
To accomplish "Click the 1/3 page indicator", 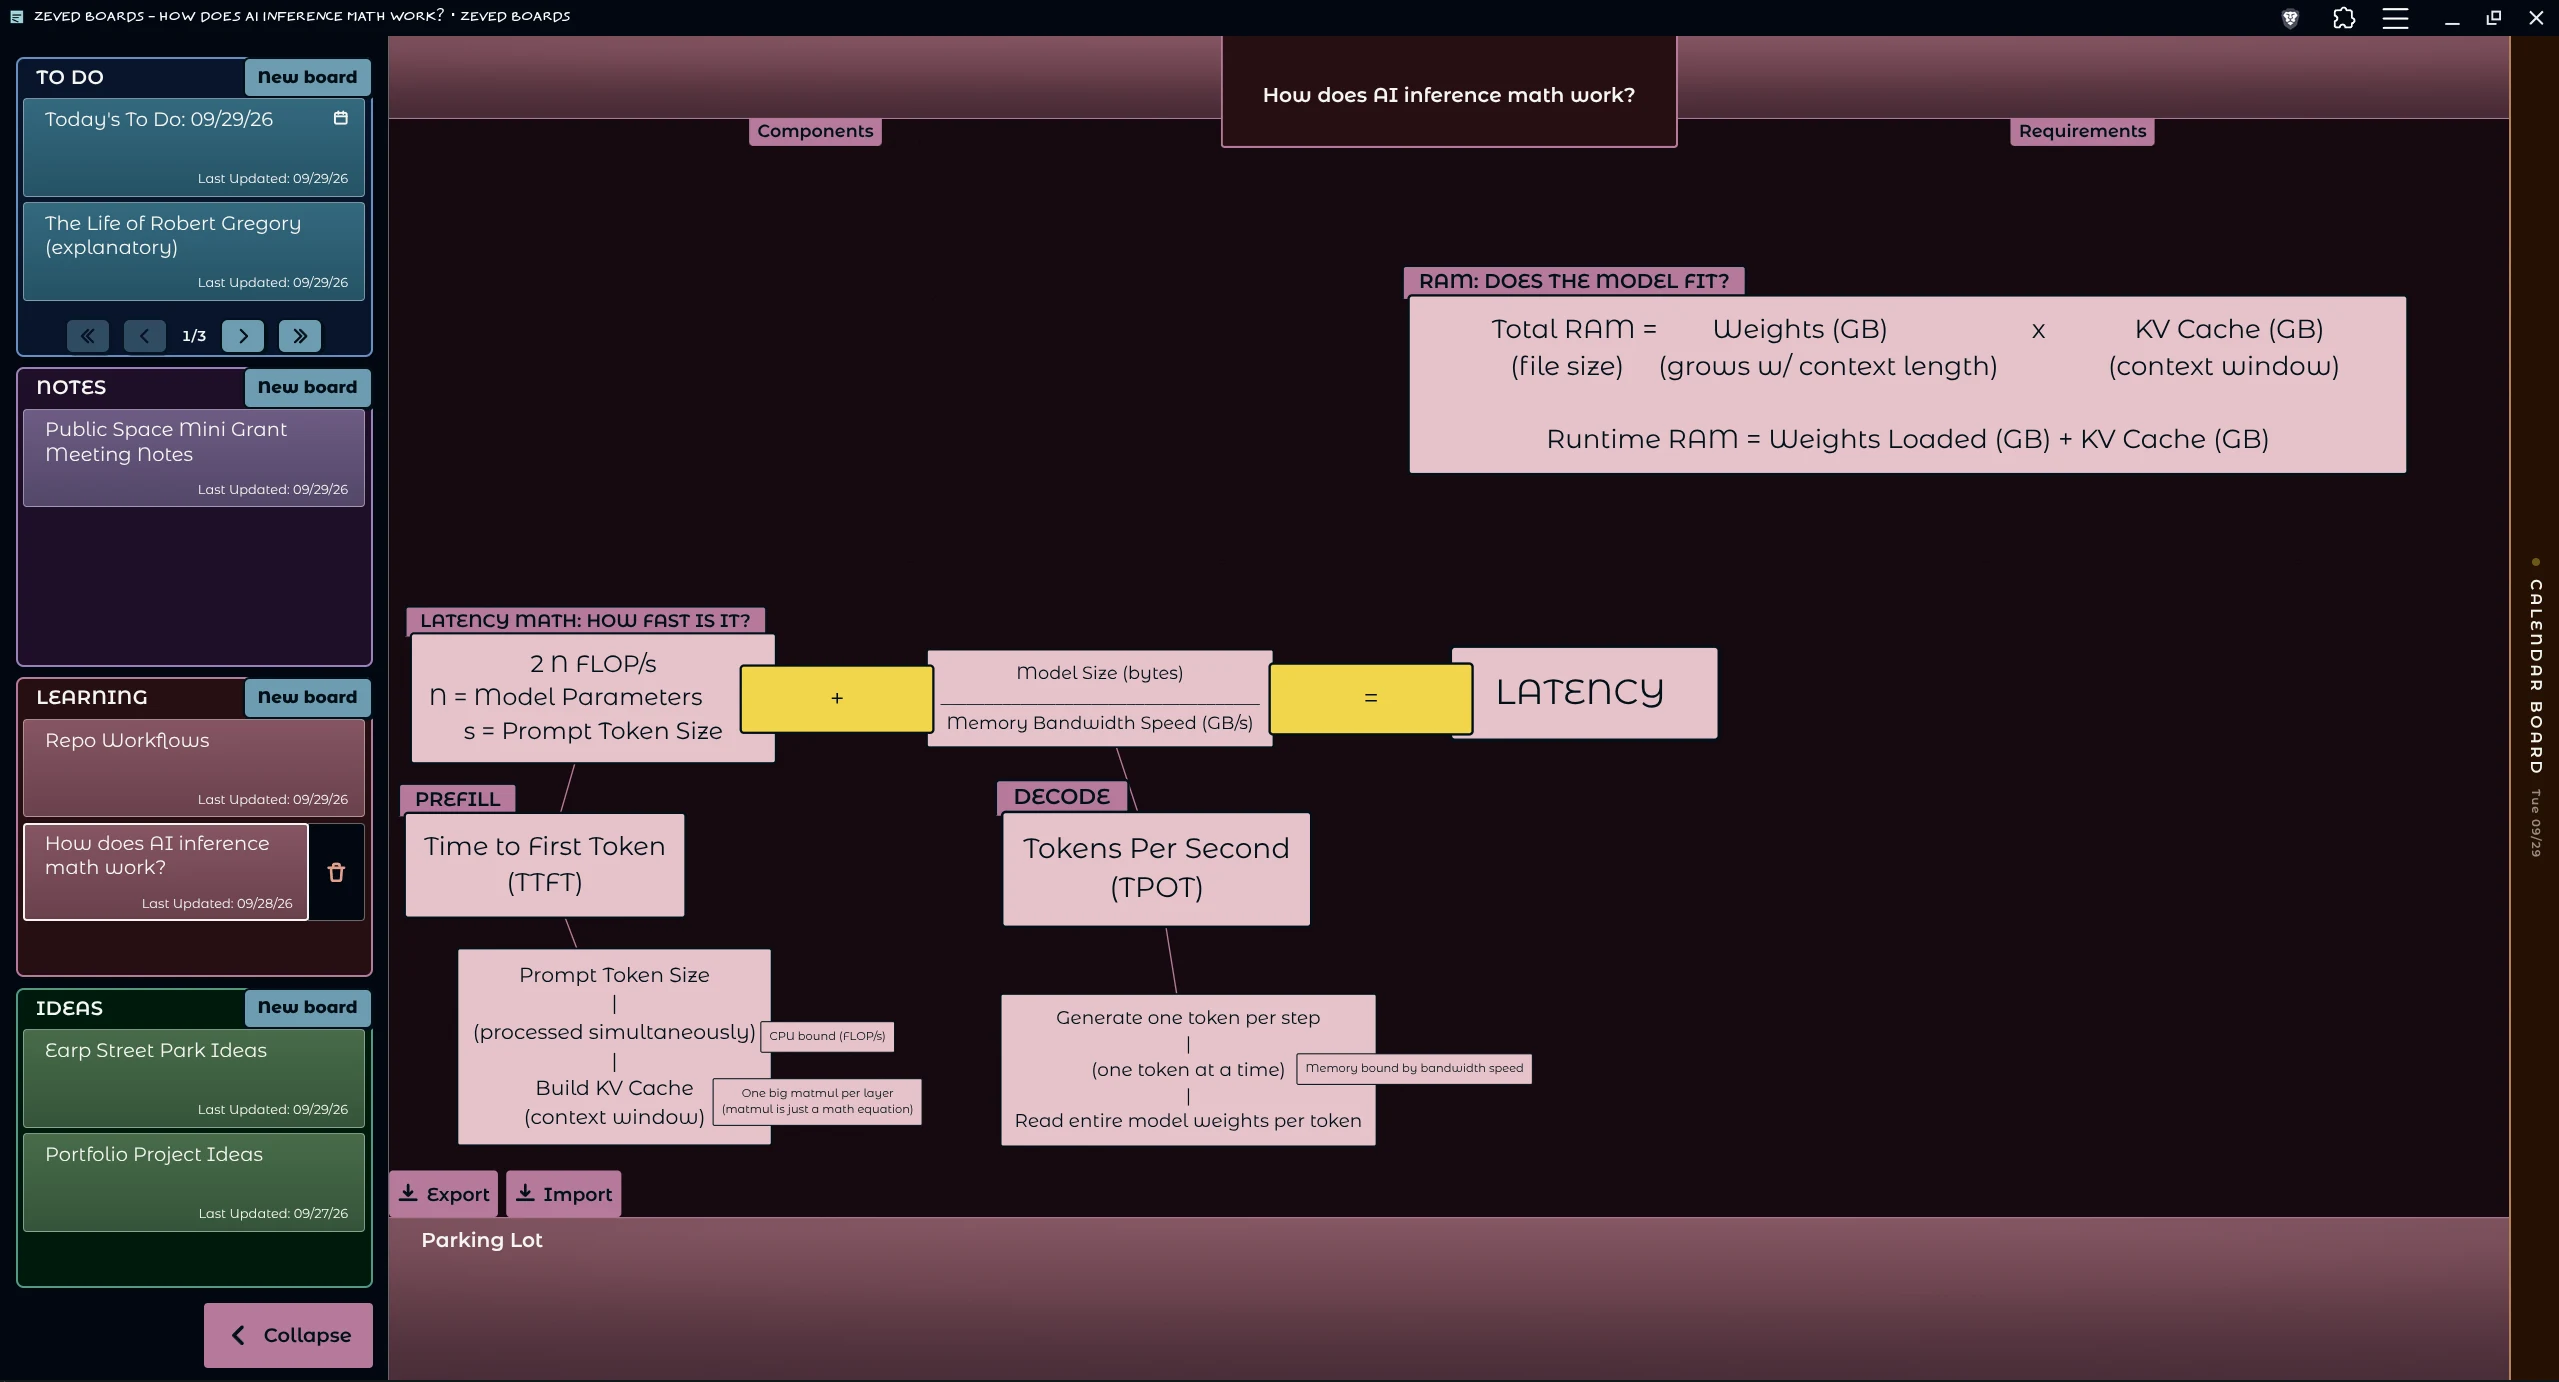I will 194,336.
